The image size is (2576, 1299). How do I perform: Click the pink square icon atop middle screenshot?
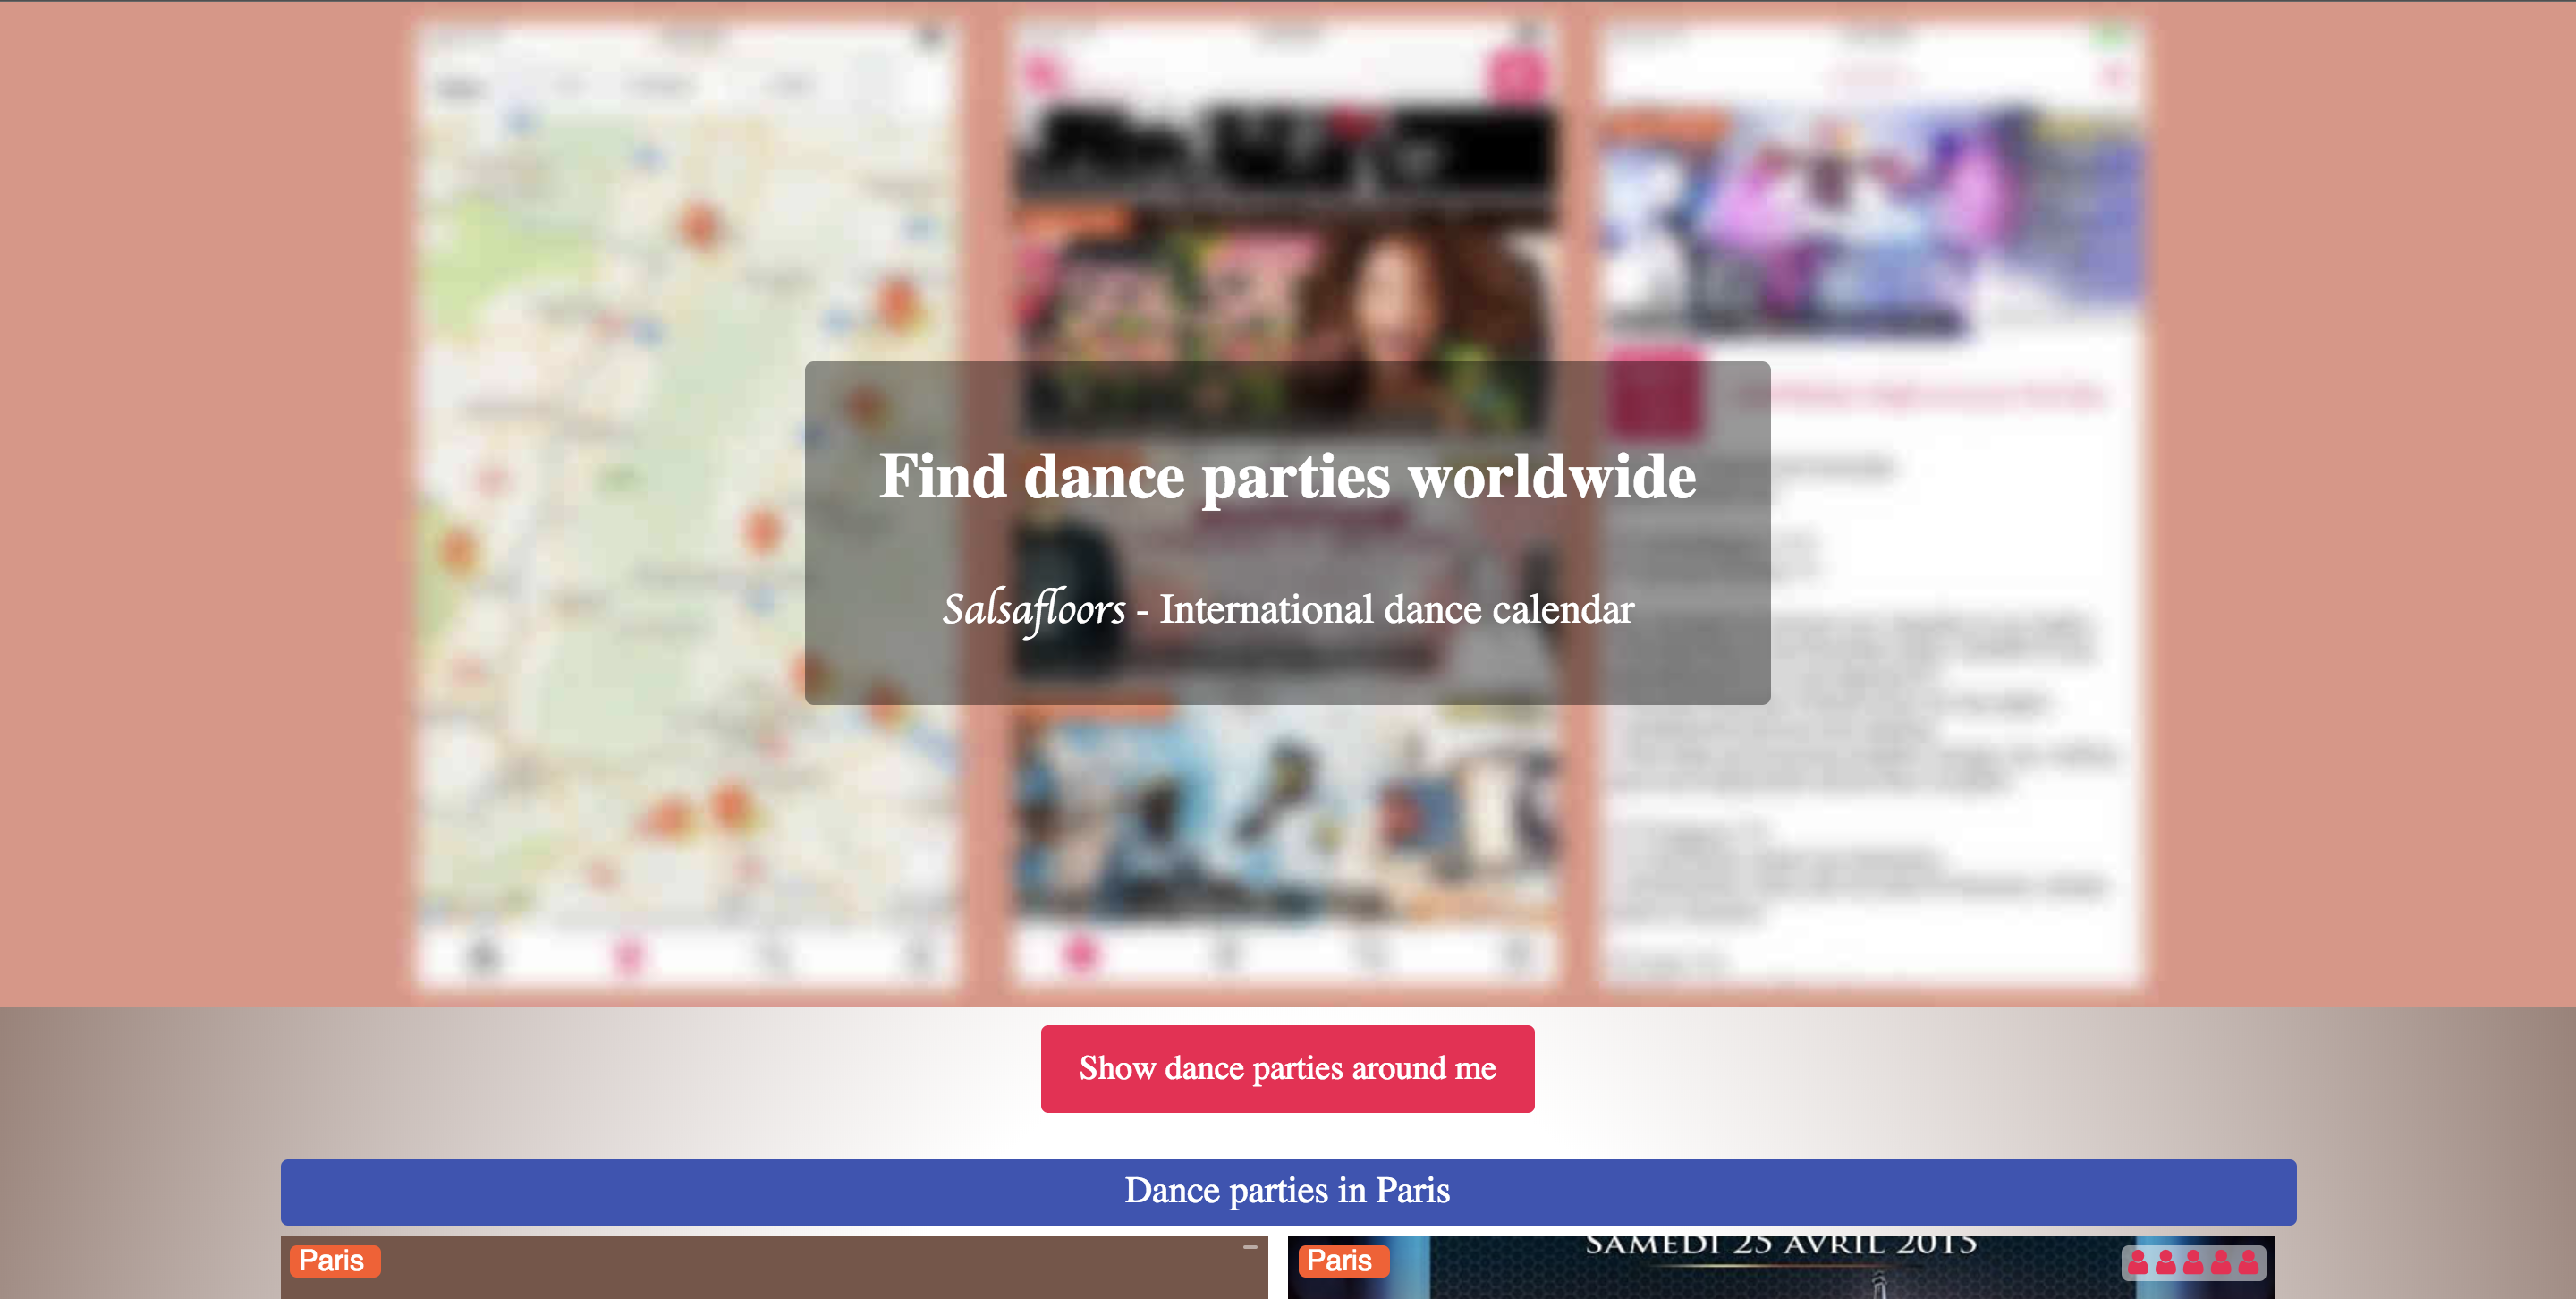(1516, 75)
